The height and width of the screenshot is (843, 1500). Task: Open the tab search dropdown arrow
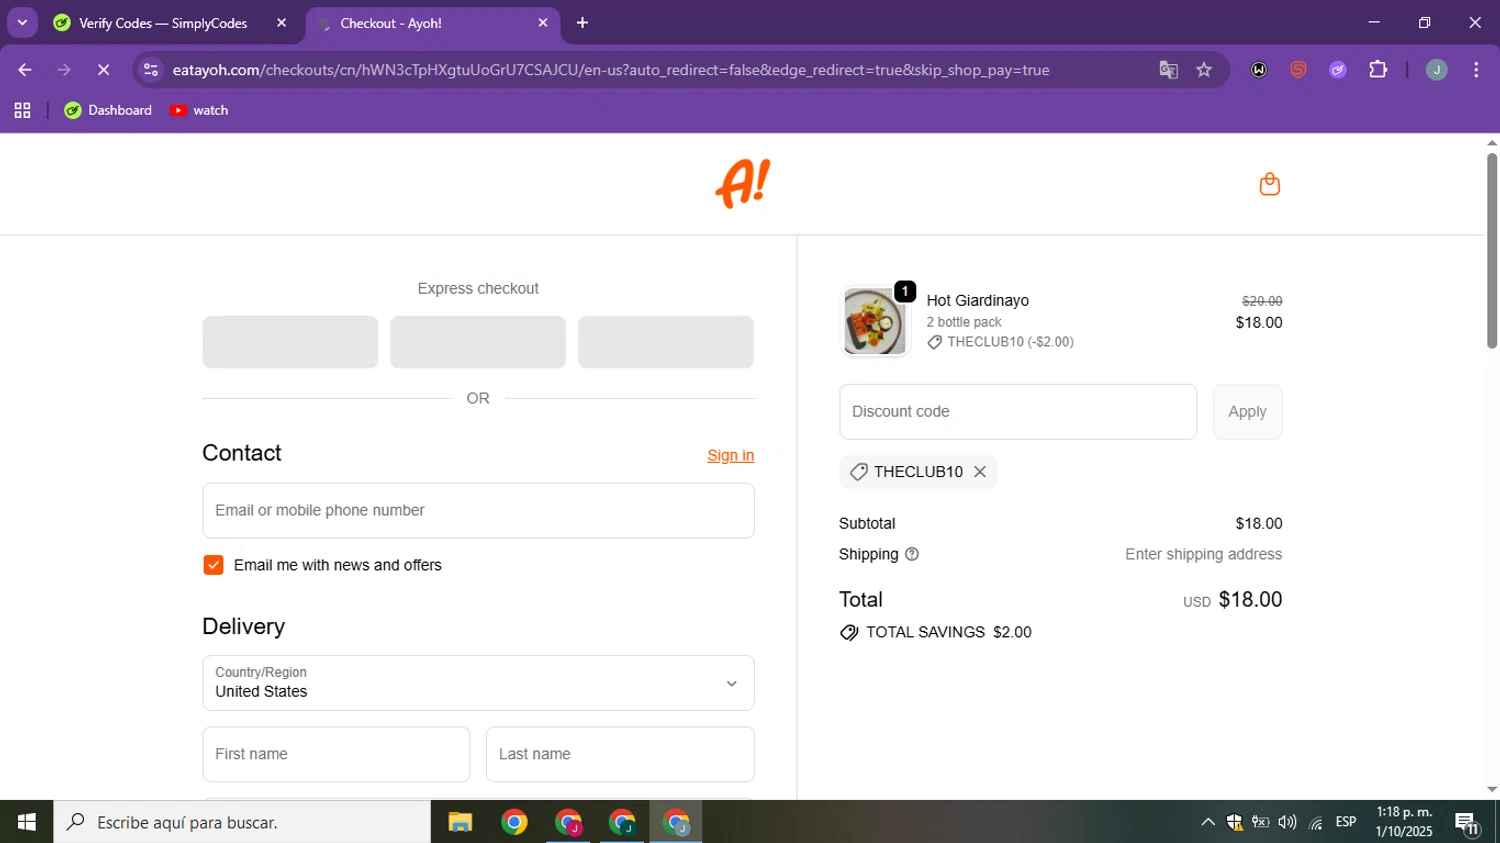(22, 23)
